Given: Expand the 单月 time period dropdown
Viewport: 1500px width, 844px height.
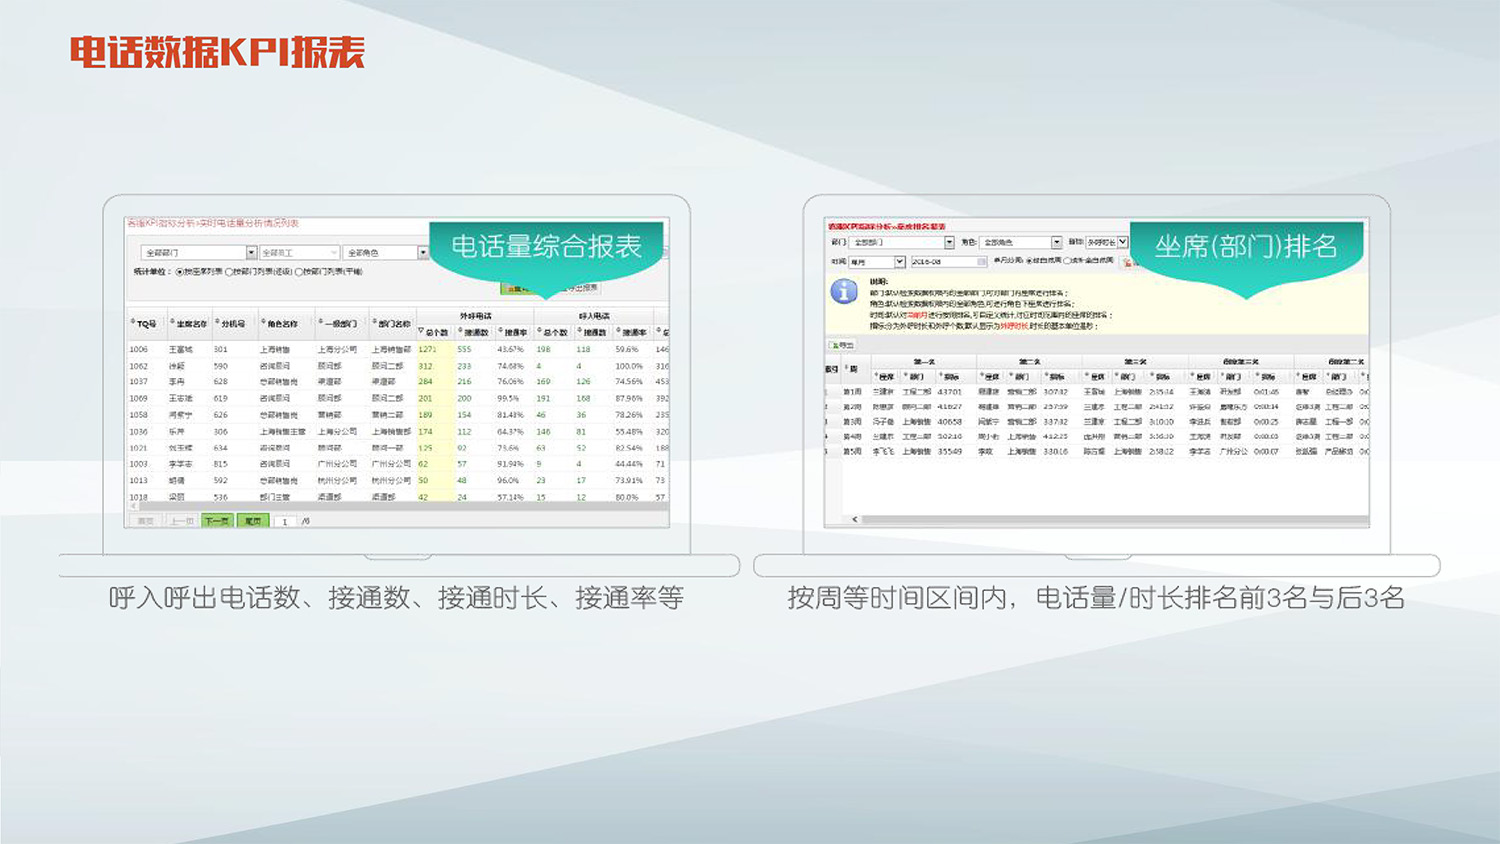Looking at the screenshot, I should (902, 261).
